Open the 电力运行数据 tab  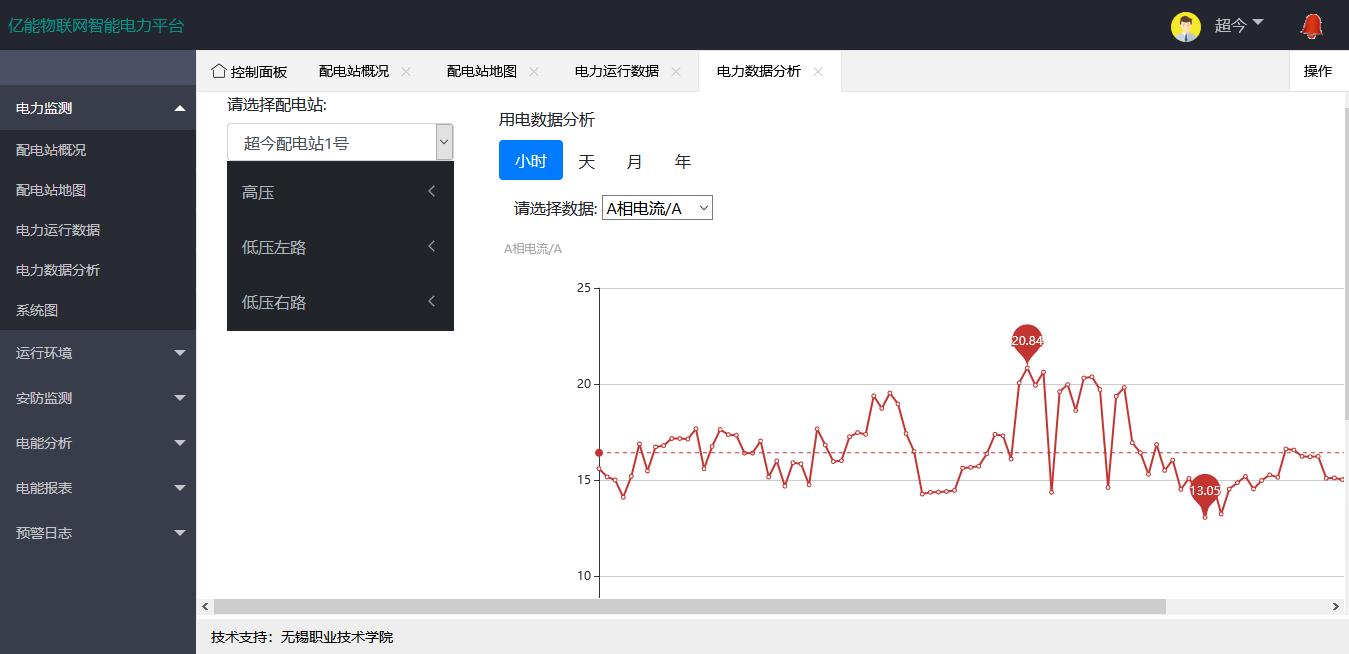coord(616,71)
